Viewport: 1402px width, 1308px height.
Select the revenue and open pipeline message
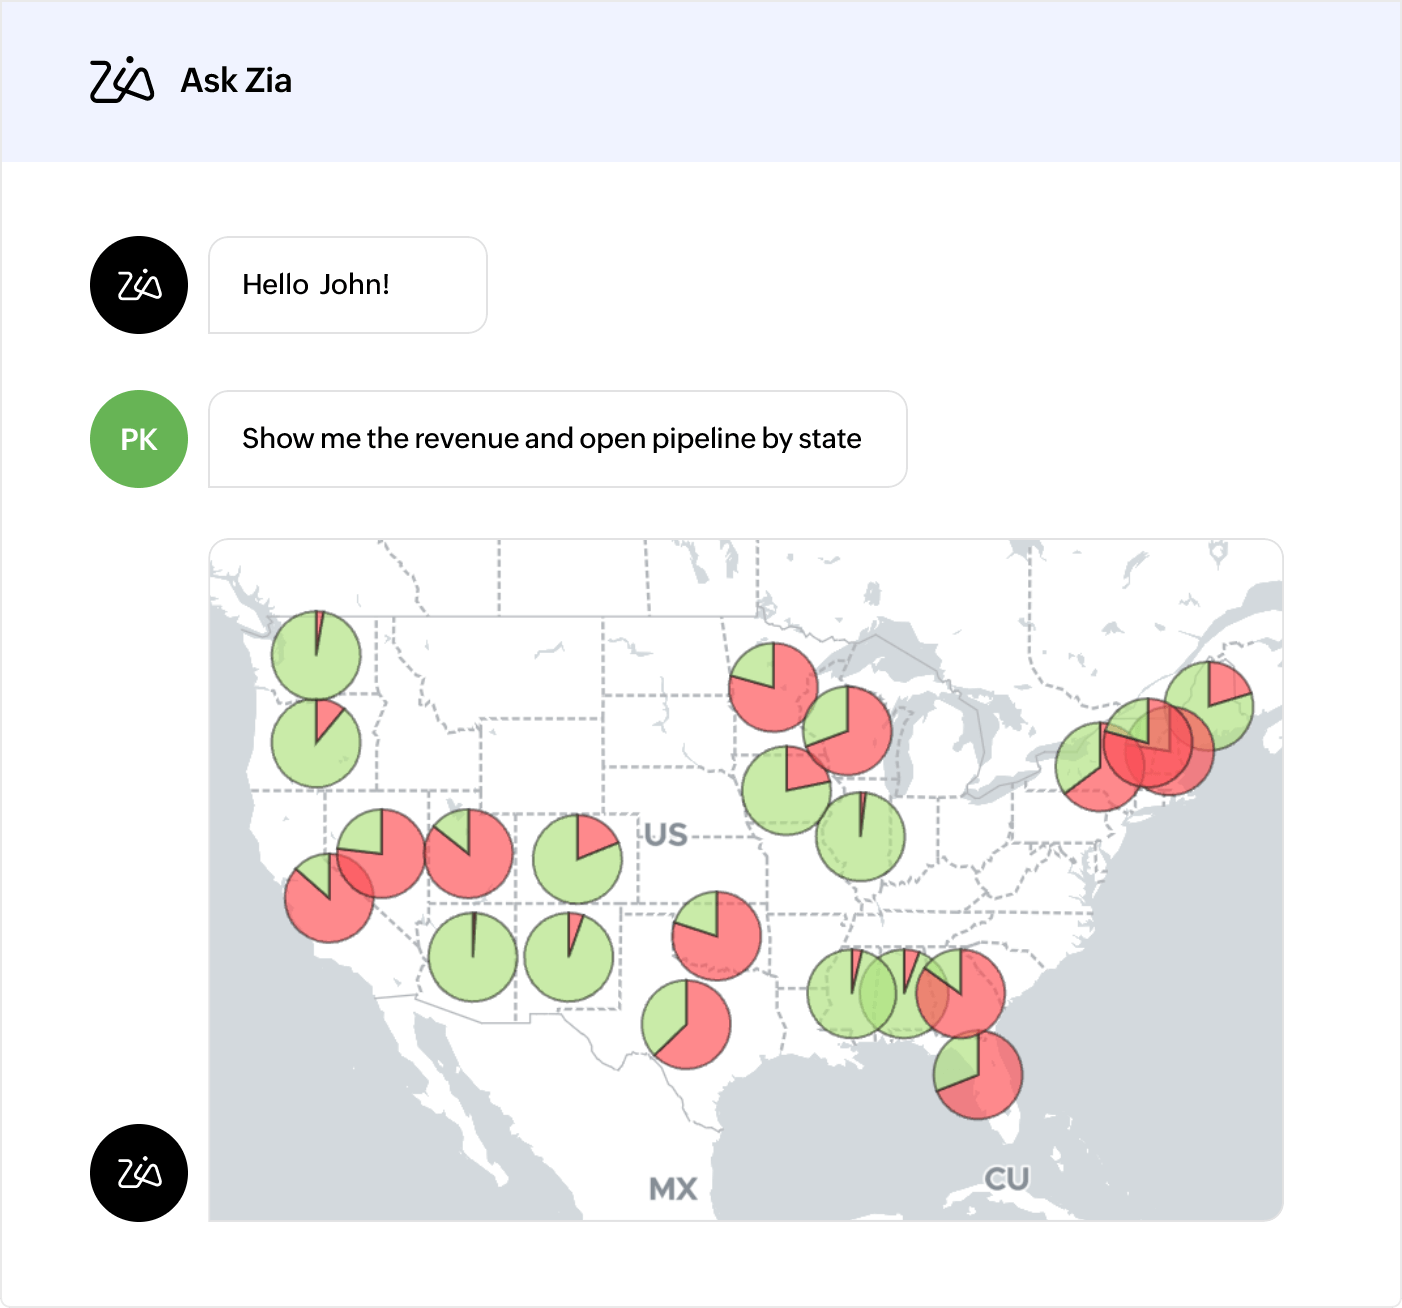(x=557, y=439)
